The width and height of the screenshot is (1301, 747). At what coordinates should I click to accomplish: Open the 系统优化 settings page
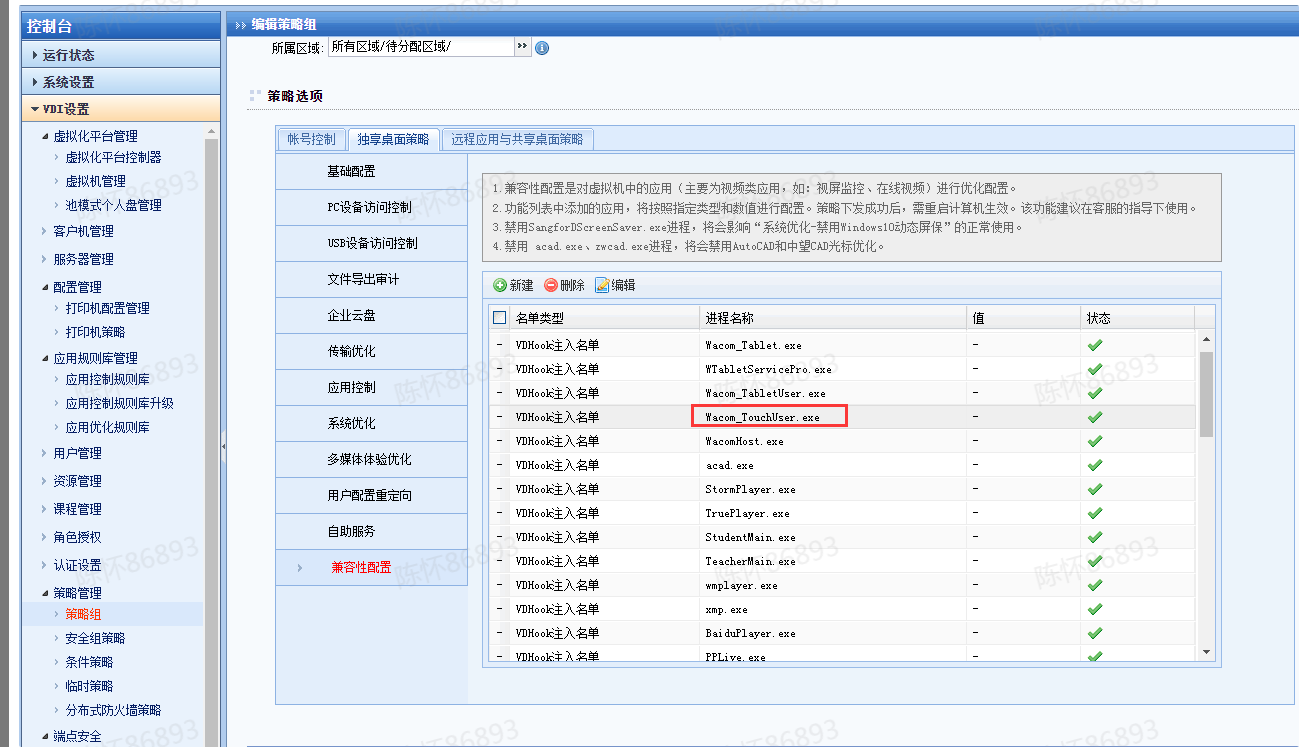[x=371, y=423]
